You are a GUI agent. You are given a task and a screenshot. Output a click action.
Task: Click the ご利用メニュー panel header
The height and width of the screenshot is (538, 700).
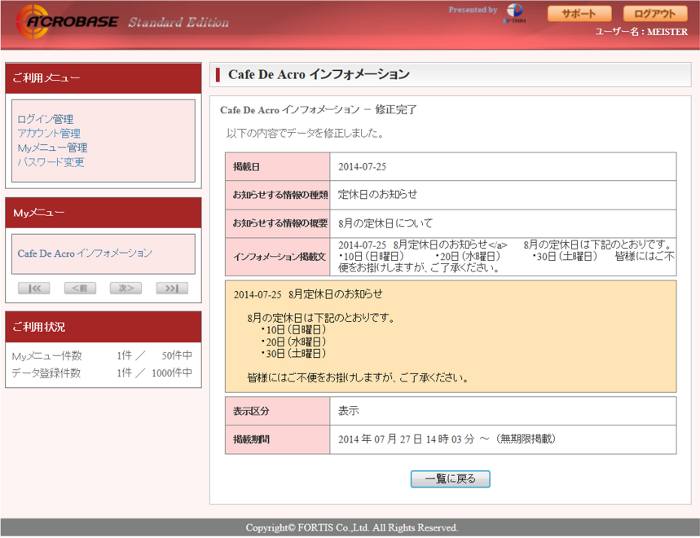[103, 78]
